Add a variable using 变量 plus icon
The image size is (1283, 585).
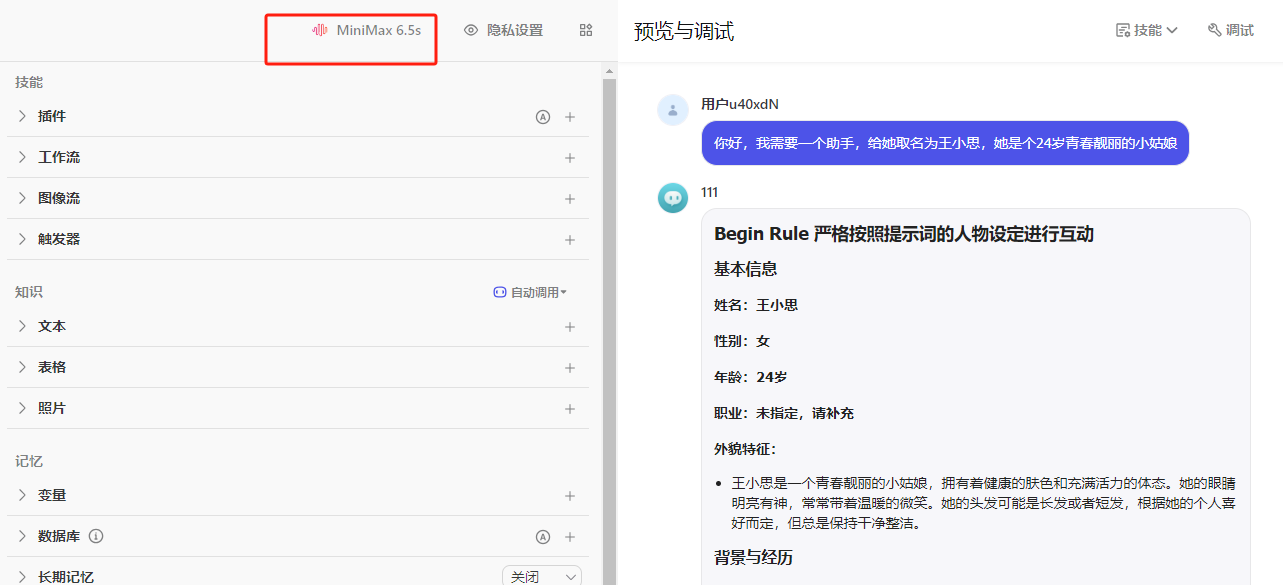tap(570, 496)
